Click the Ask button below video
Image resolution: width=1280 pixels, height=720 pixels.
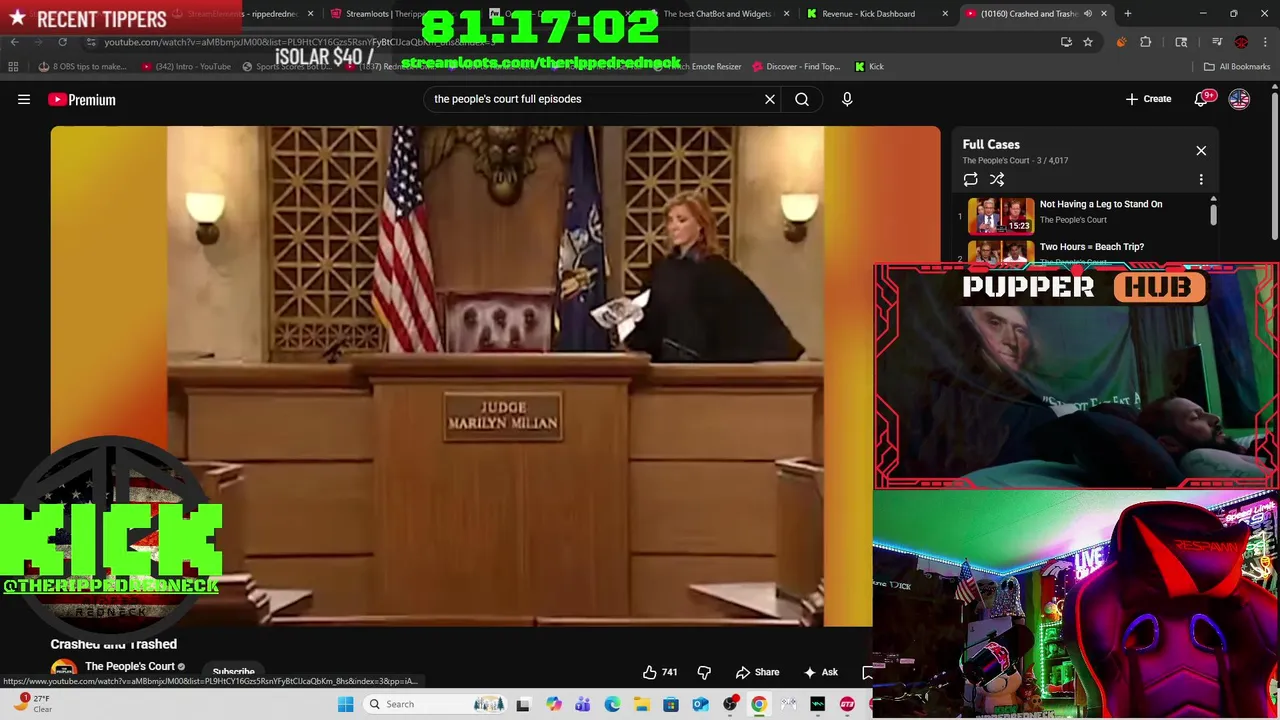tap(821, 672)
